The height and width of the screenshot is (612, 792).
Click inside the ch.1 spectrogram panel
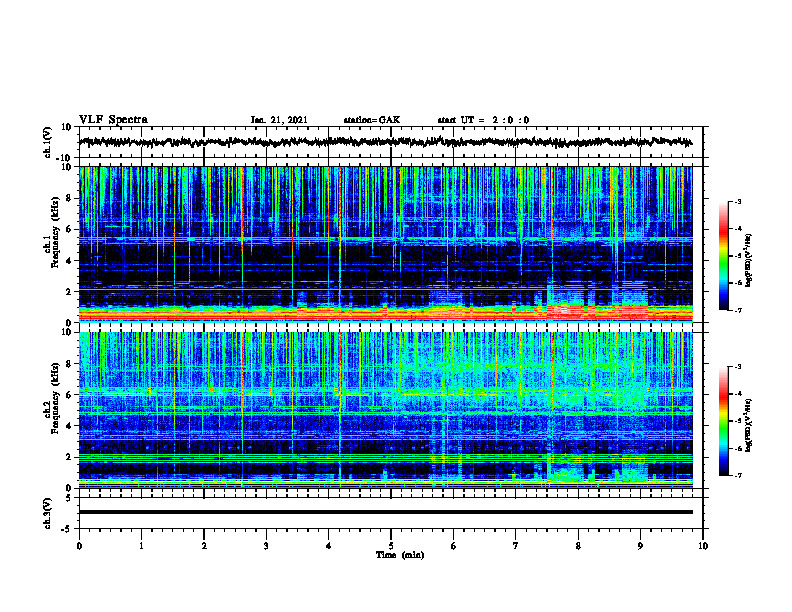click(385, 244)
